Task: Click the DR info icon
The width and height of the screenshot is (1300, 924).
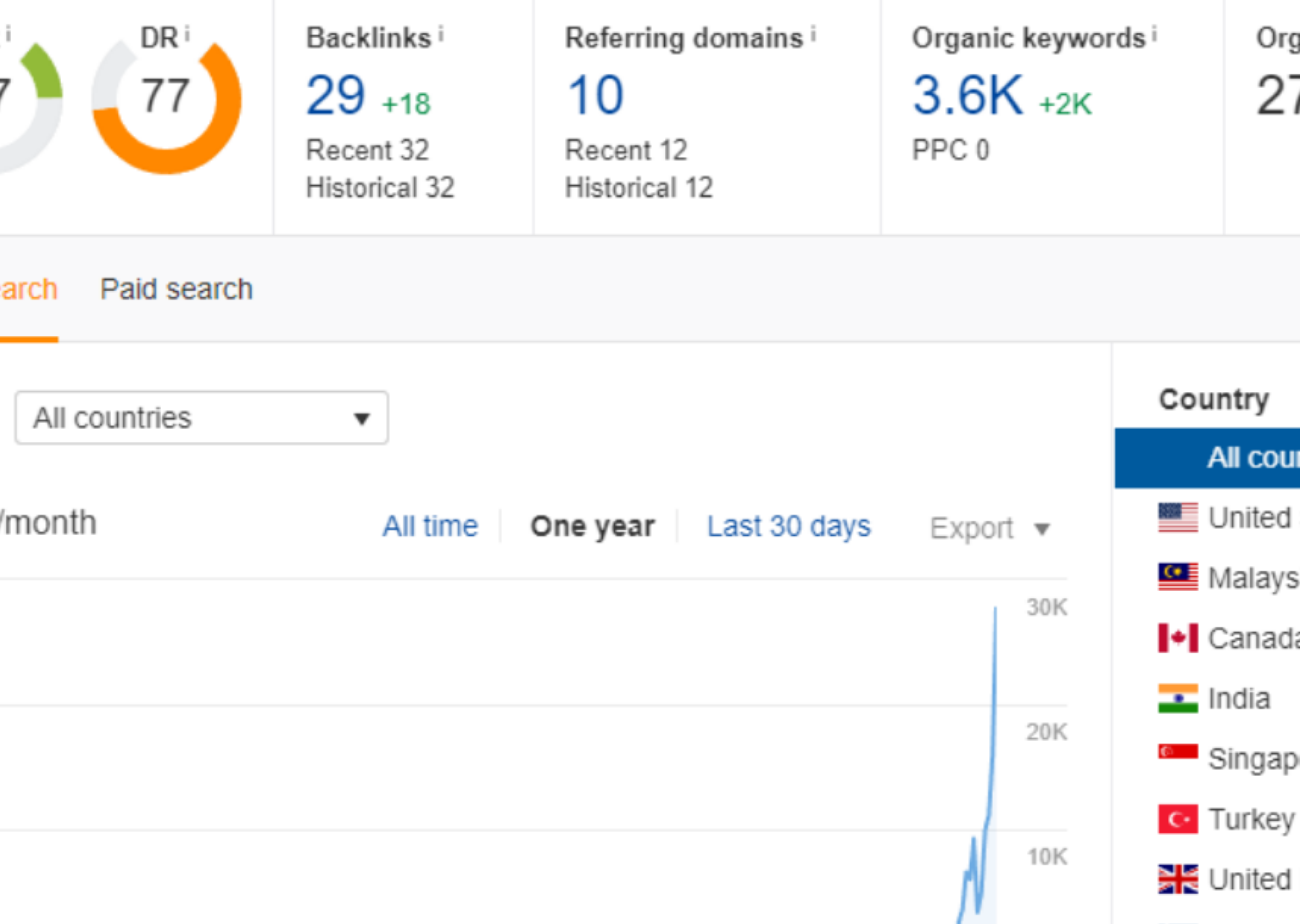Action: tap(186, 34)
